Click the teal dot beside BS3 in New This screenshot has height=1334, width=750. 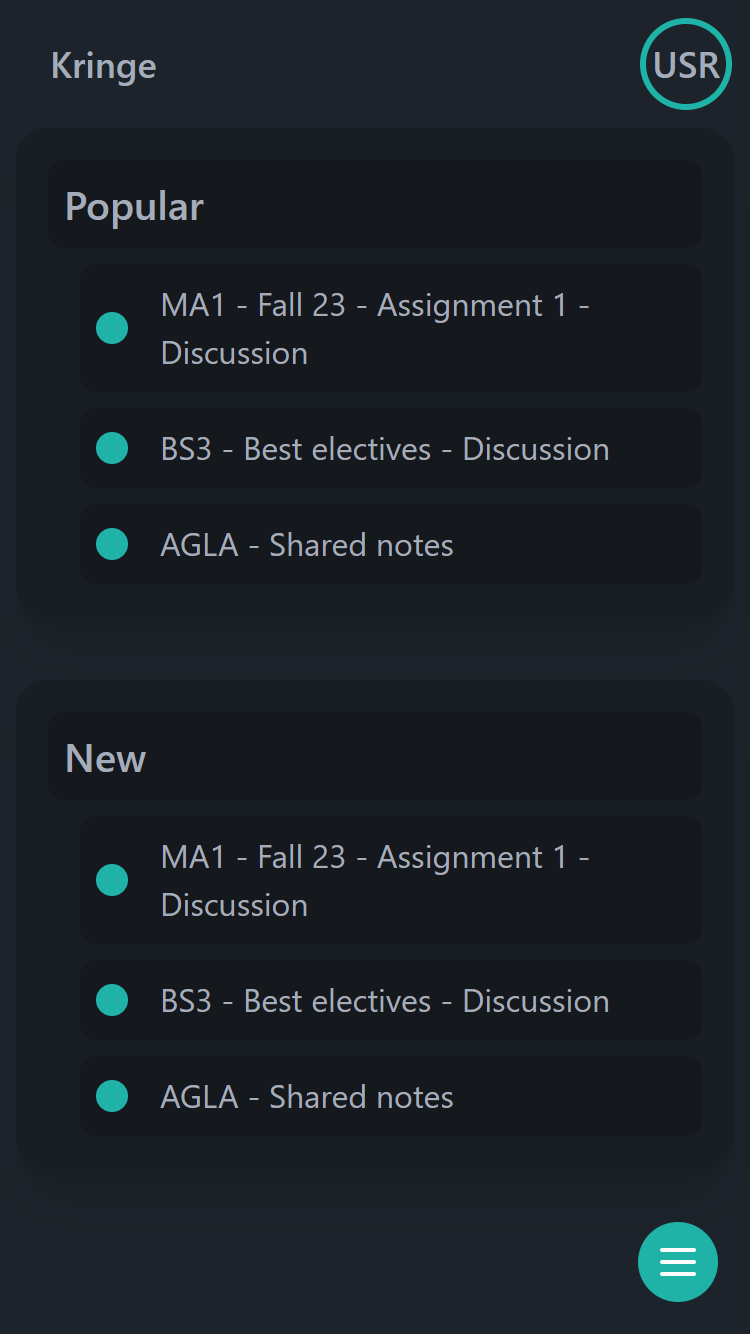coord(112,1000)
